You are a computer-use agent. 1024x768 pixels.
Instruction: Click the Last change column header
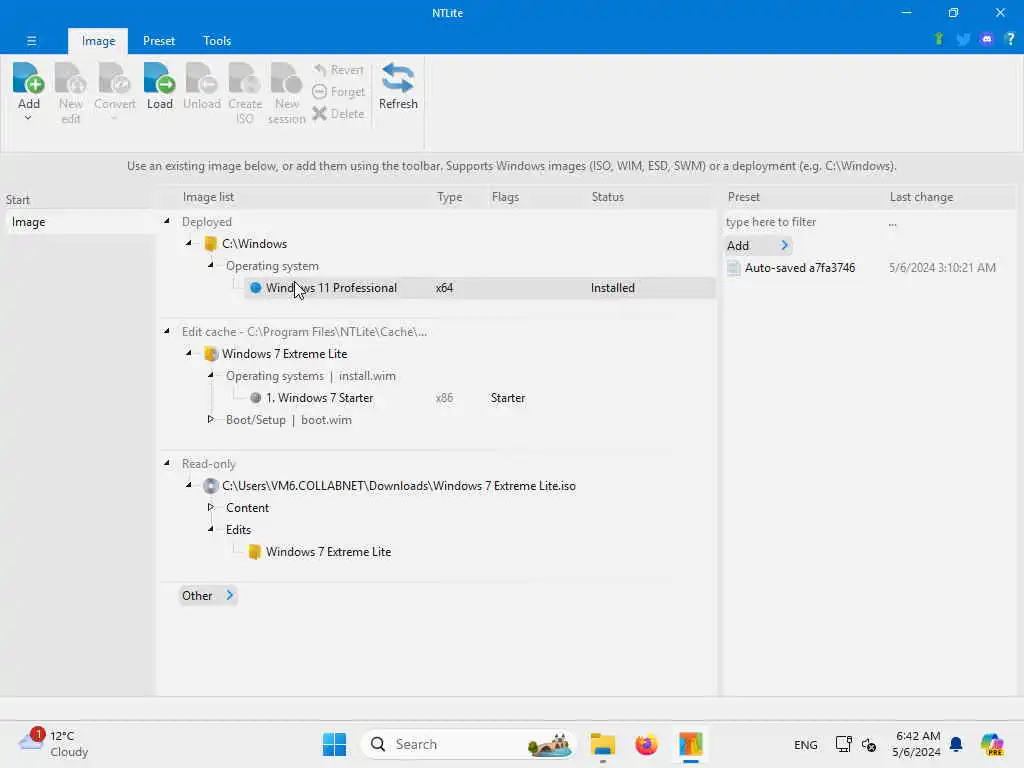pos(921,197)
